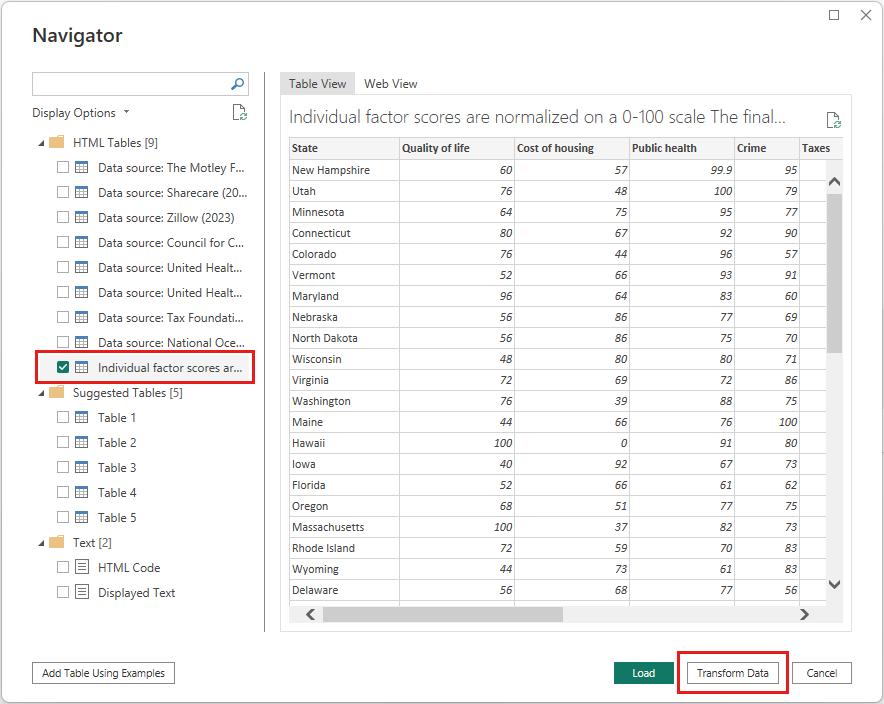
Task: Click the table icon beside Zillow (2023) source
Action: pyautogui.click(x=79, y=217)
